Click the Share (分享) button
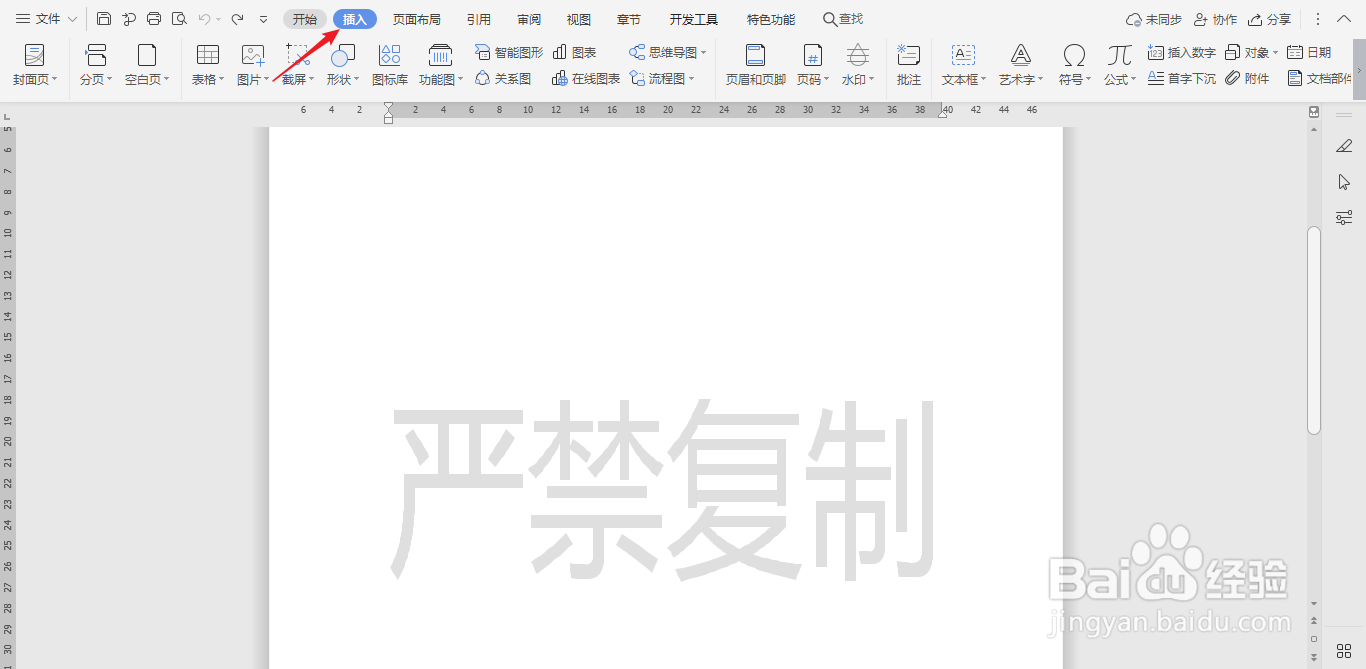1366x669 pixels. pyautogui.click(x=1269, y=19)
